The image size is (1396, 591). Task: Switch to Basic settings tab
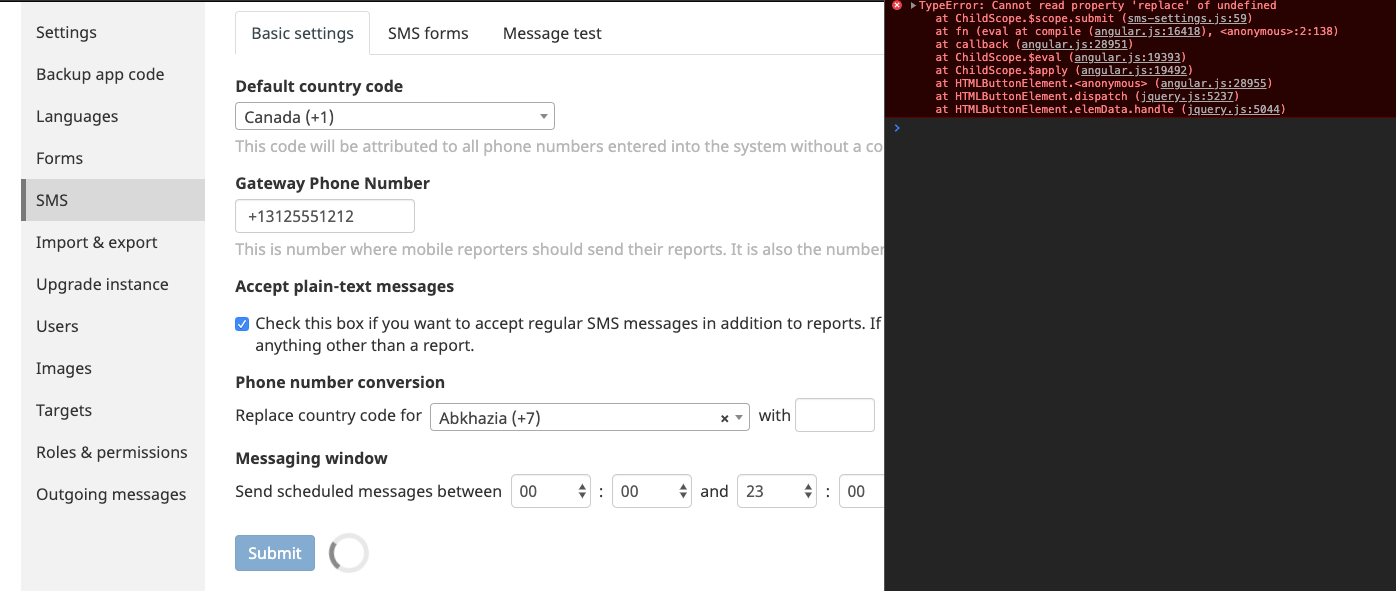coord(302,33)
